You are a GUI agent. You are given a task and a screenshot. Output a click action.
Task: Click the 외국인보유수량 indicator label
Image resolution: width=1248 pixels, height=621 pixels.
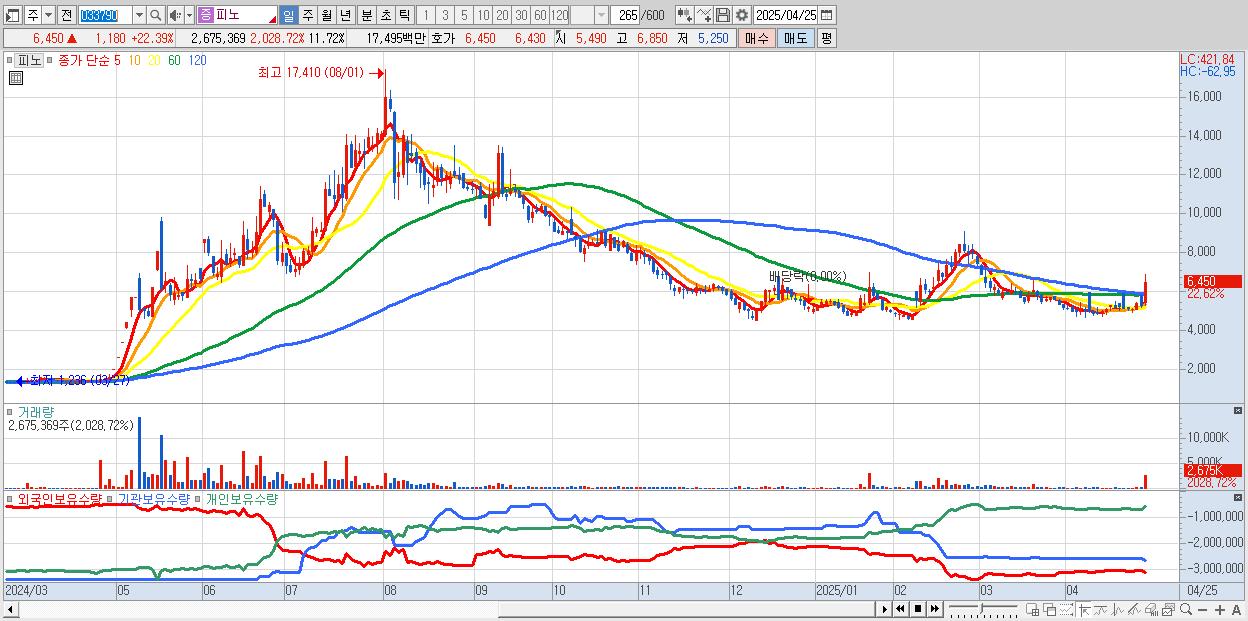pos(60,498)
